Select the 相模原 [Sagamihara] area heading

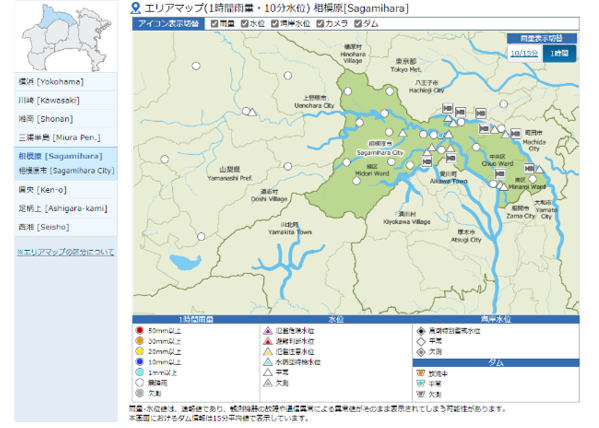tap(61, 156)
